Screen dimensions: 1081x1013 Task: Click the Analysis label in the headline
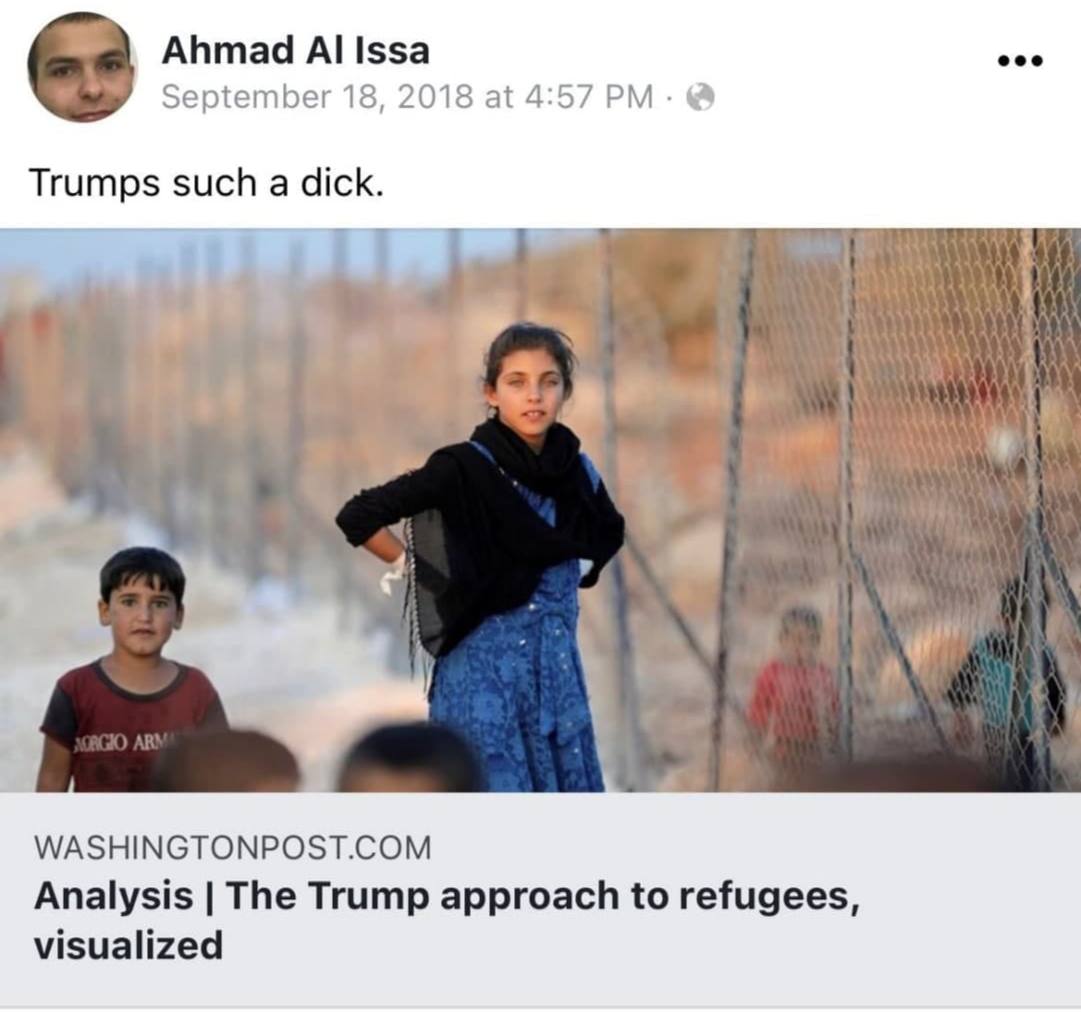point(114,896)
